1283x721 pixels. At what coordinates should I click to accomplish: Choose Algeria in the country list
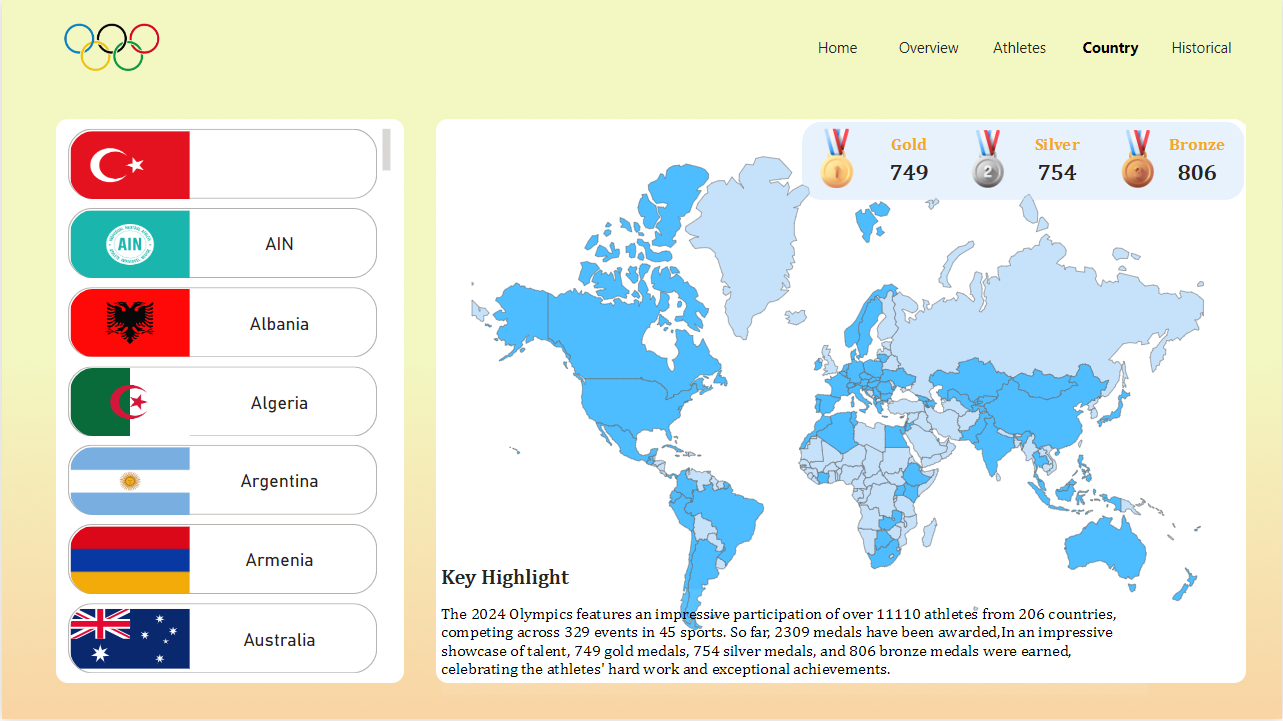coord(223,401)
